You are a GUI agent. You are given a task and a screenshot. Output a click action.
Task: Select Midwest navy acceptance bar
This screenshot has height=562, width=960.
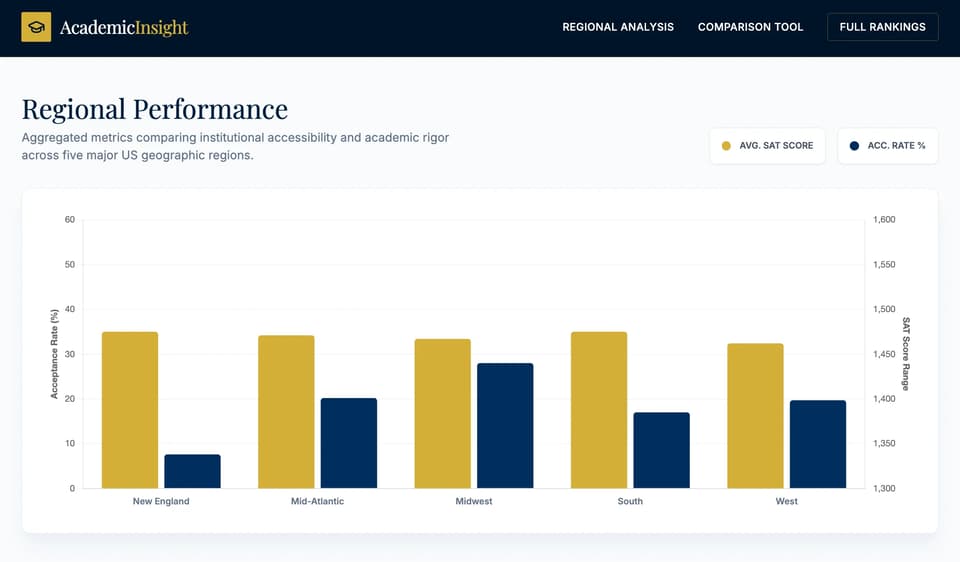pyautogui.click(x=505, y=425)
